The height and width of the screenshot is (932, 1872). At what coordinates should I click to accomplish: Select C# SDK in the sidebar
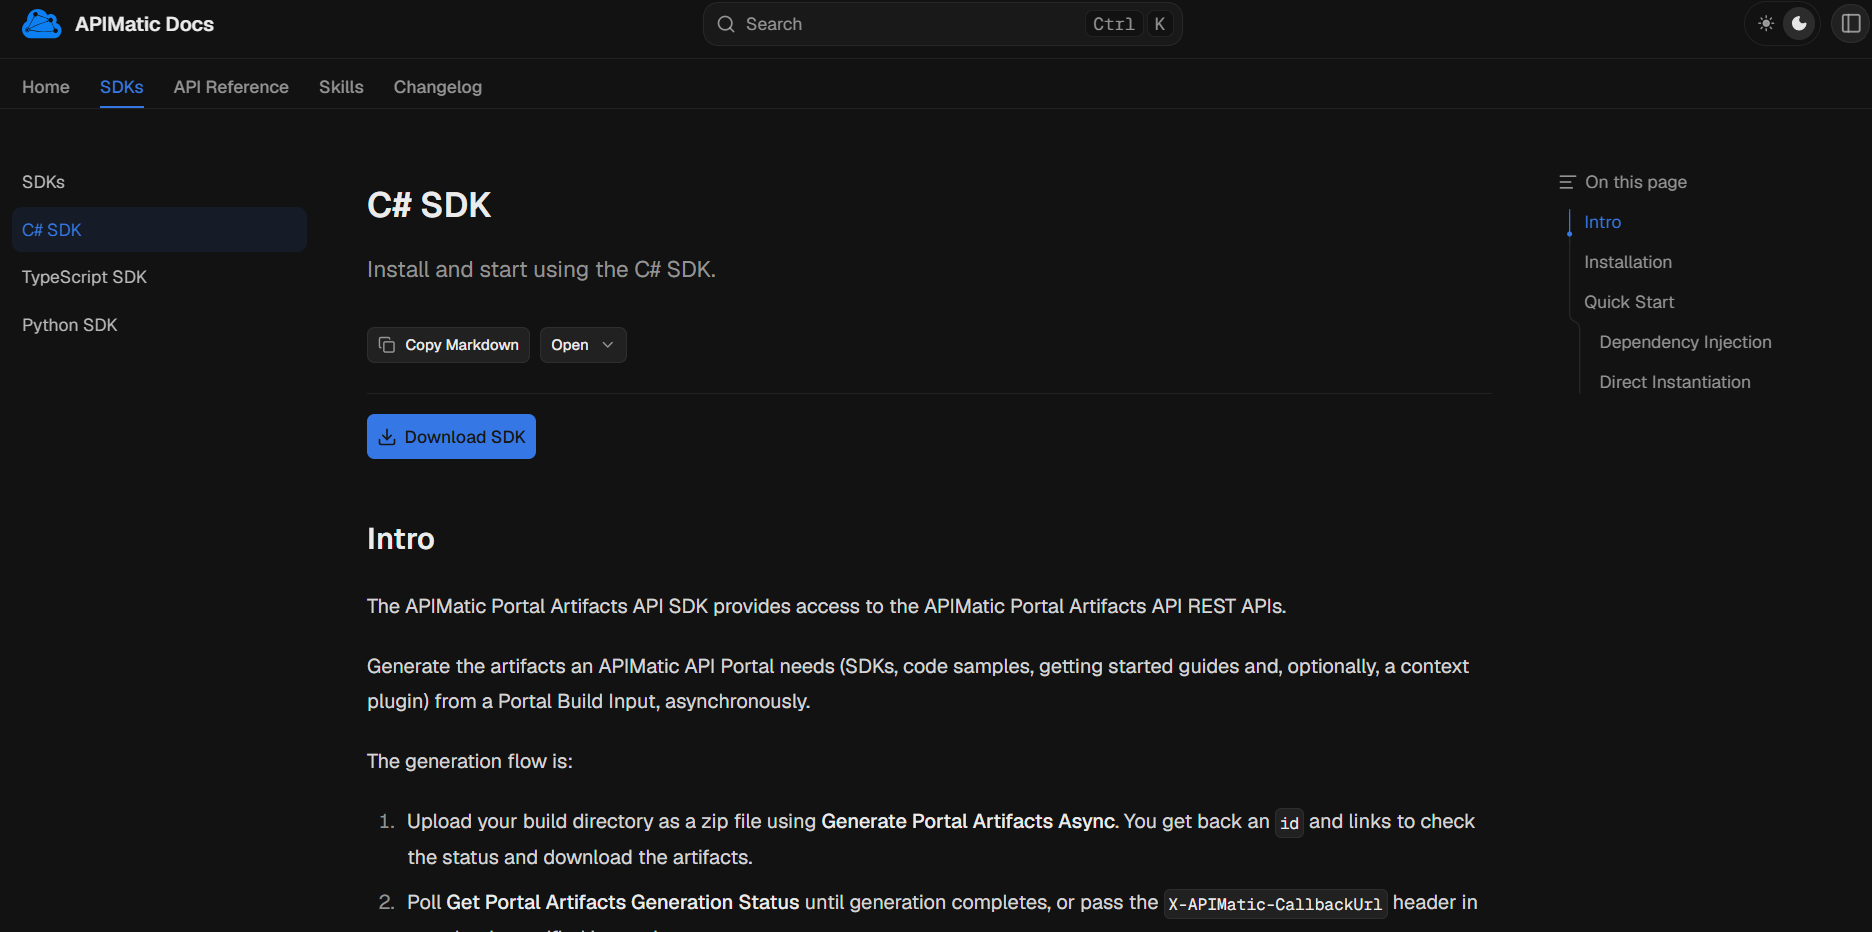160,230
